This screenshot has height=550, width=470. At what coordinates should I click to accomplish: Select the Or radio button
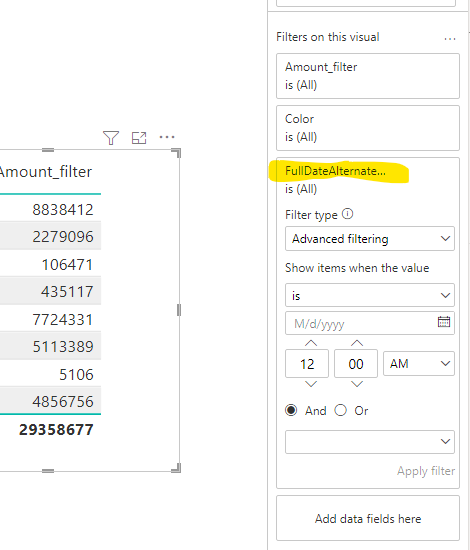tap(341, 410)
